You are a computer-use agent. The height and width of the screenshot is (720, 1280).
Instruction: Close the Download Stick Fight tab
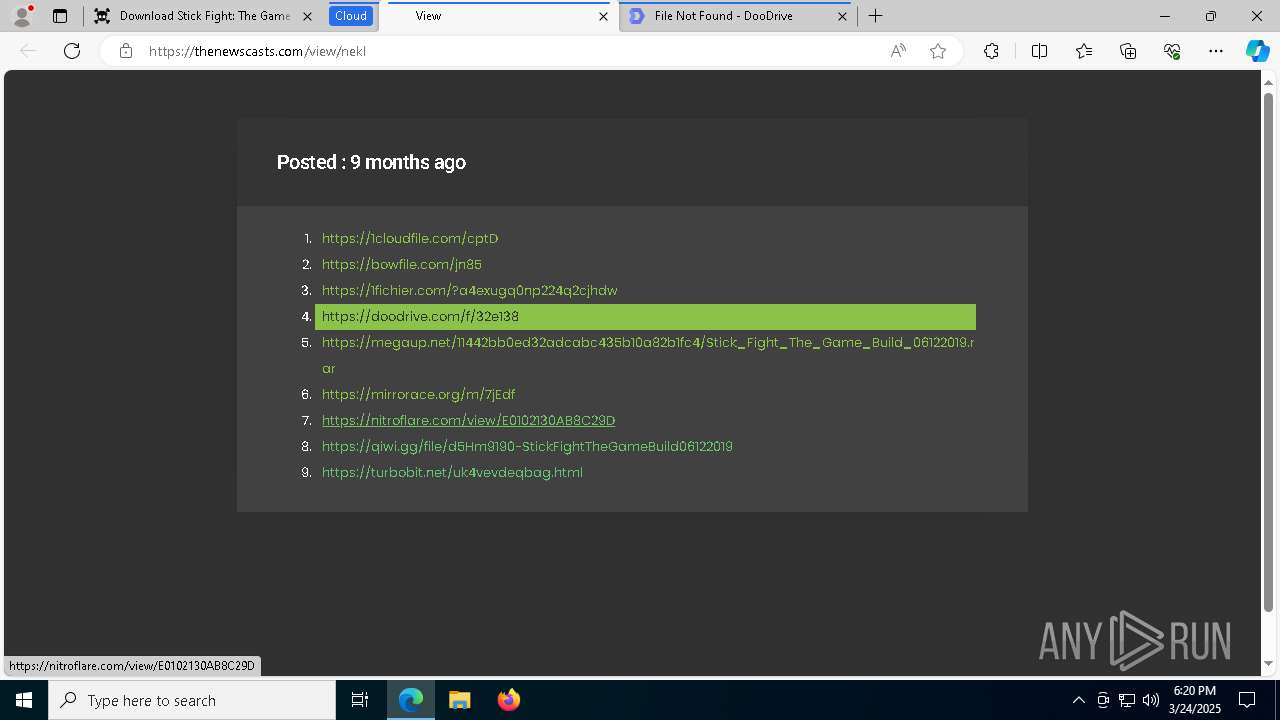pyautogui.click(x=307, y=16)
